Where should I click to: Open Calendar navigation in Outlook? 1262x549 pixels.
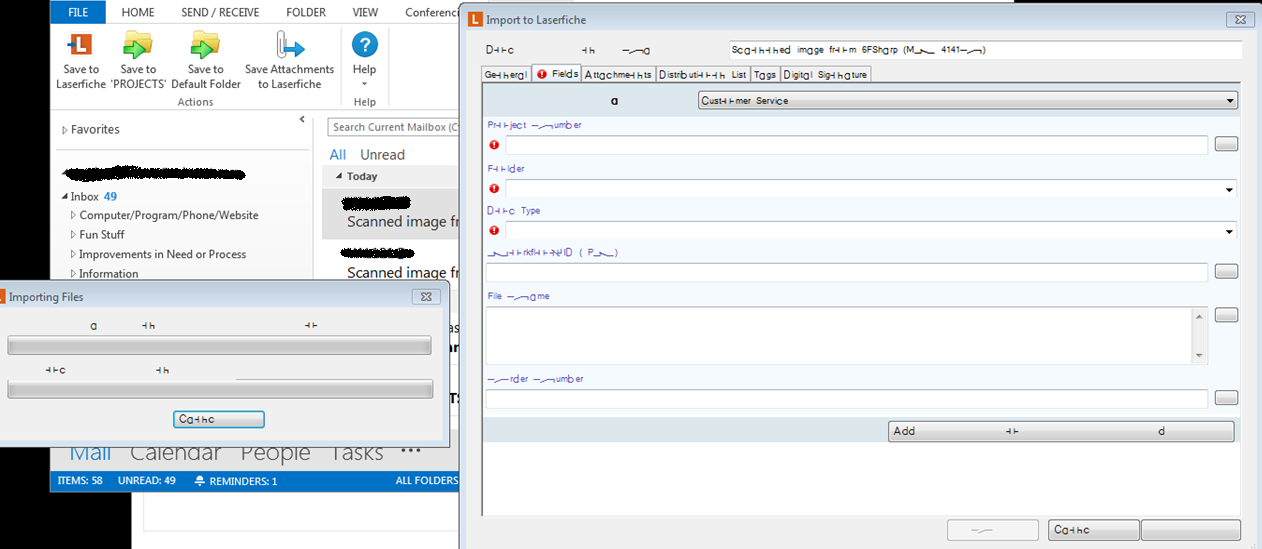pos(175,453)
